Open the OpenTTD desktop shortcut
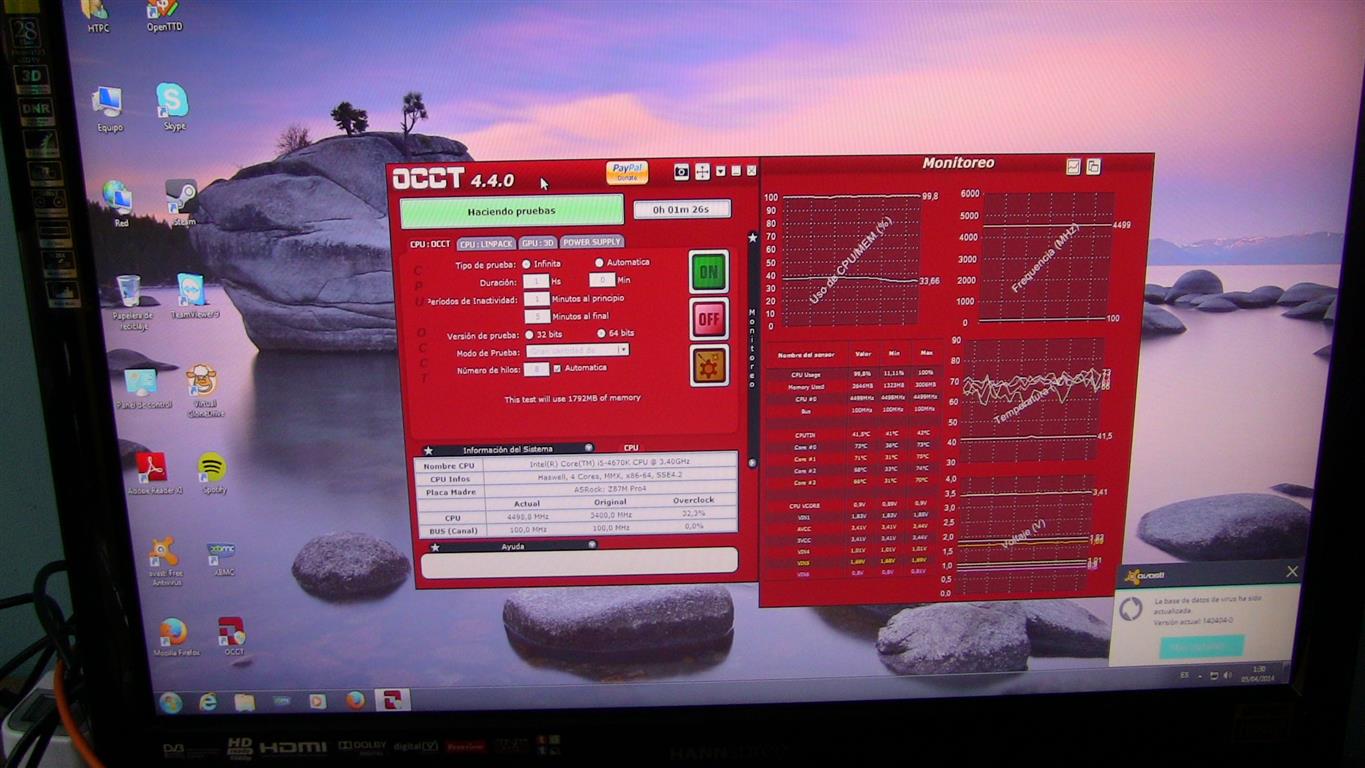Screen dimensions: 1365x768 (164, 15)
